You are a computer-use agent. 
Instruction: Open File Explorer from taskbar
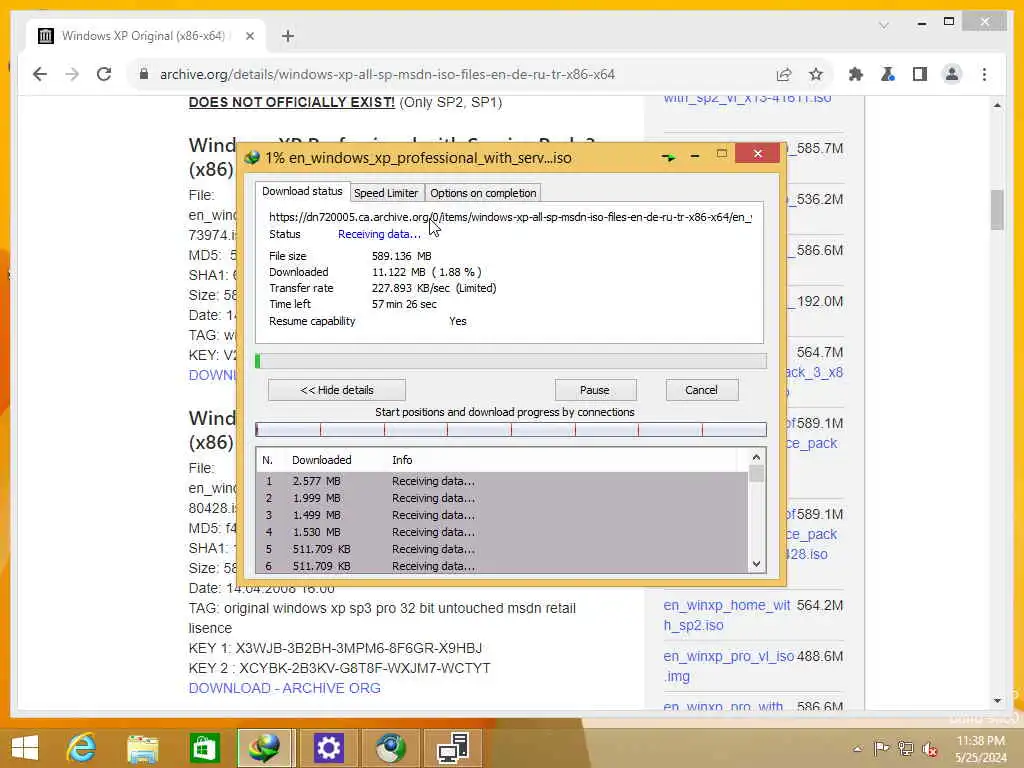click(x=142, y=748)
